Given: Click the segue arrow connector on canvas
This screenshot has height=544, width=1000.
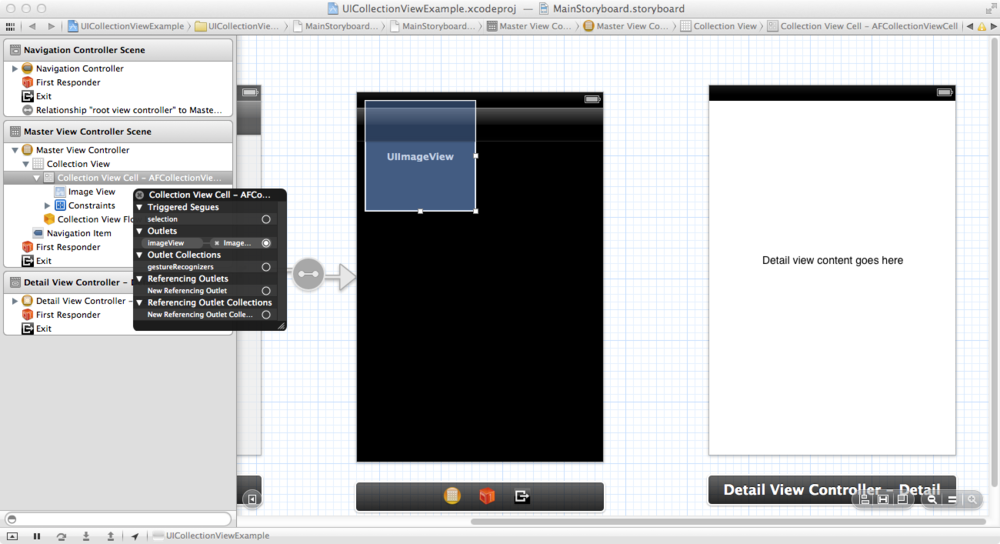Looking at the screenshot, I should point(309,274).
